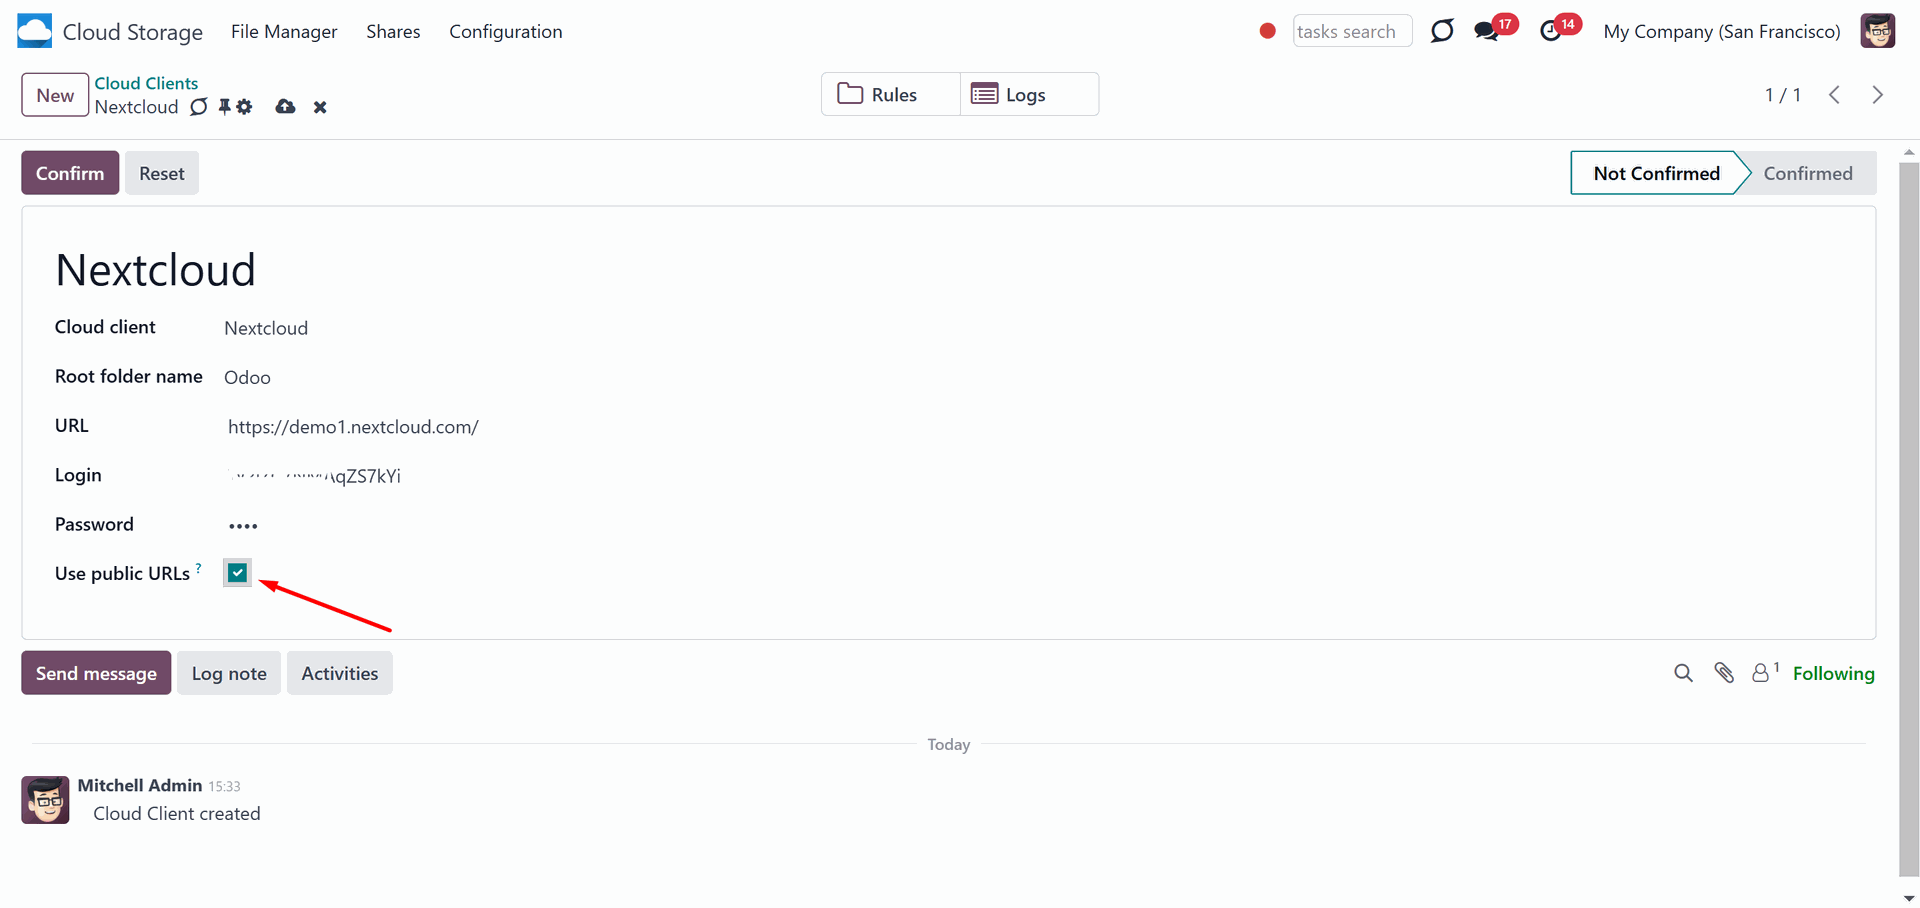Click the Send message button
Screen dimensions: 1920x908
[96, 673]
